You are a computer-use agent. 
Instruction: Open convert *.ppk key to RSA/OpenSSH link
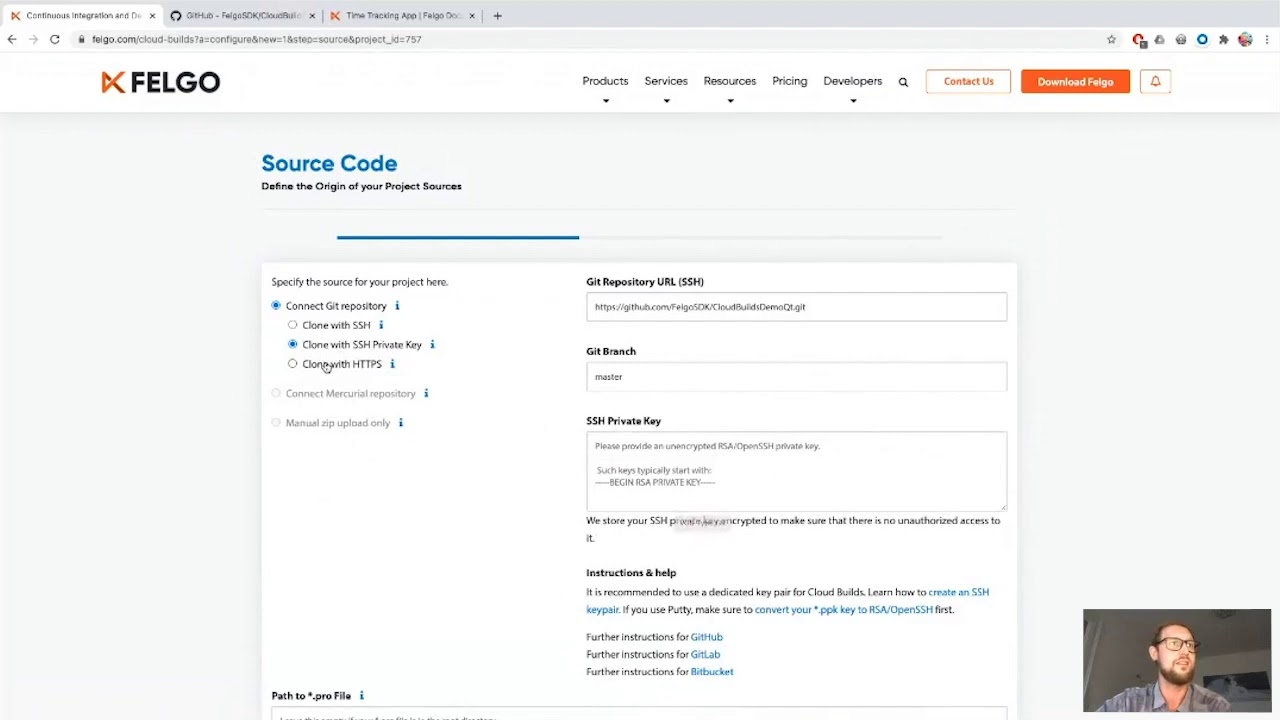[x=844, y=610]
